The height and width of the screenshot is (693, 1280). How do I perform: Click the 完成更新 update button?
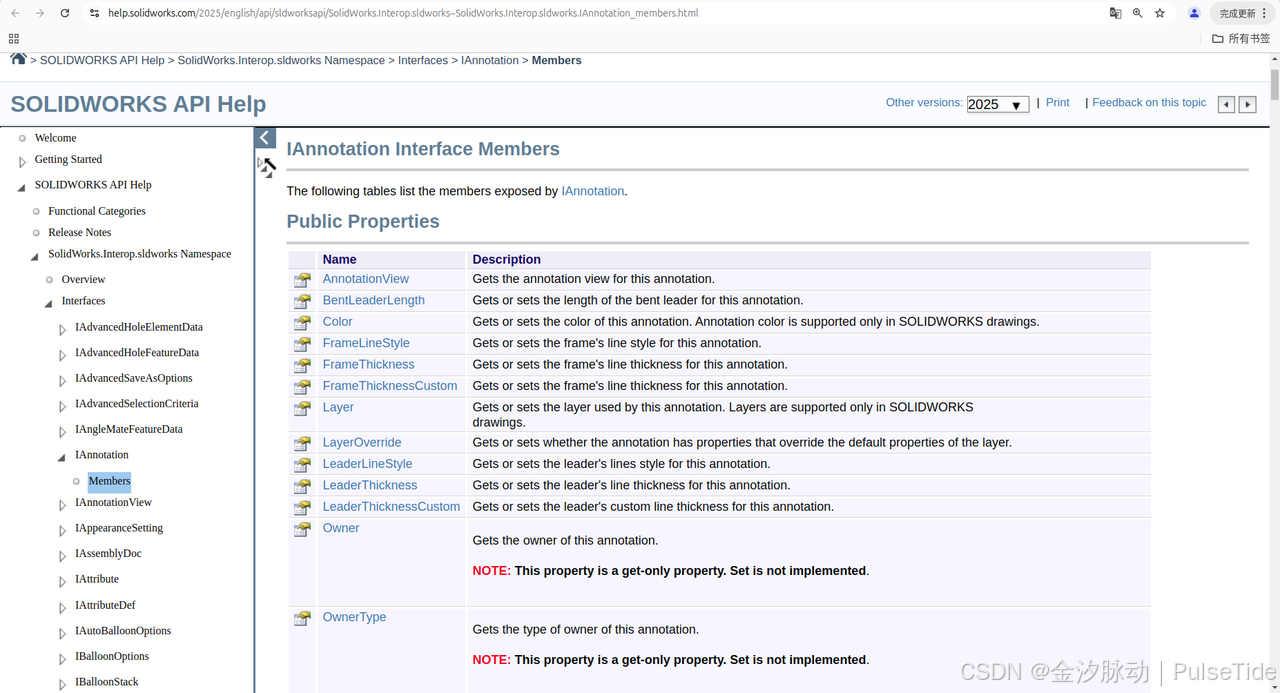(x=1244, y=13)
